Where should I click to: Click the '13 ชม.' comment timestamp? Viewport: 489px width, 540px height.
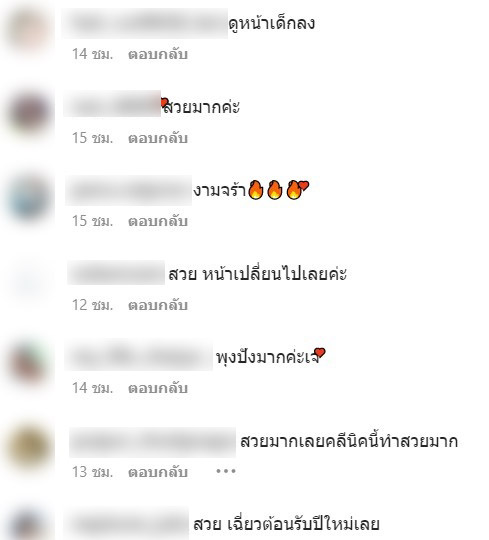[92, 472]
